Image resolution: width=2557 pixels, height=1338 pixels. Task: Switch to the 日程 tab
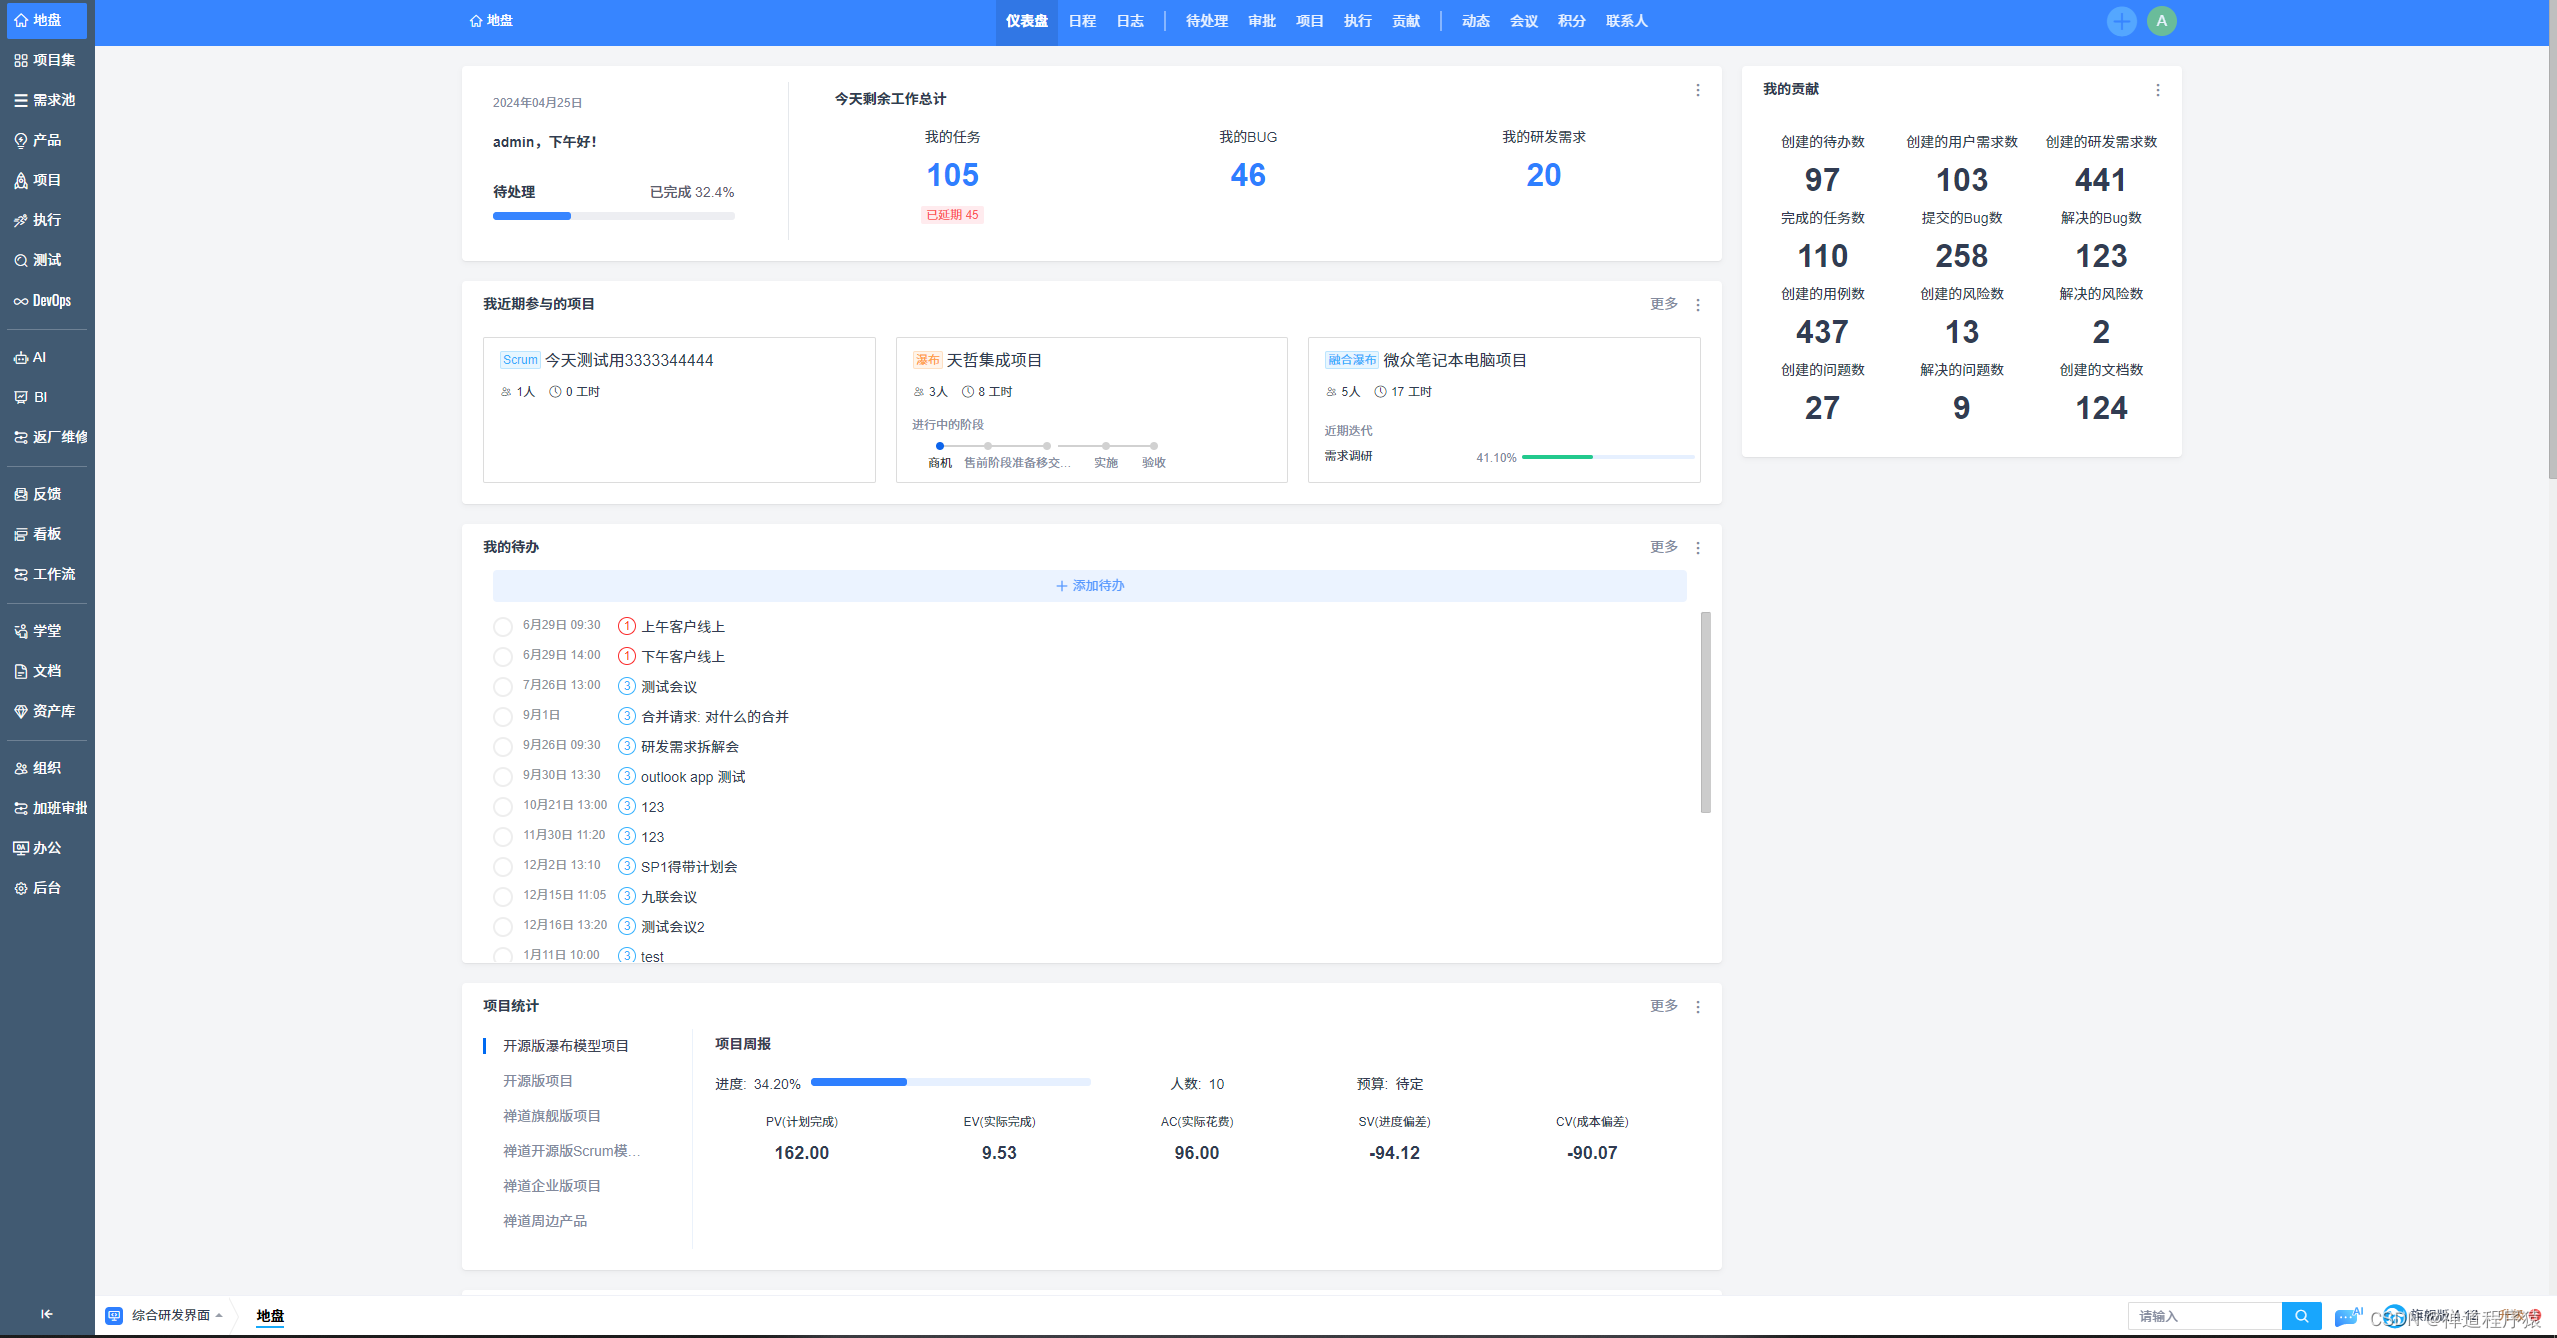click(1082, 21)
